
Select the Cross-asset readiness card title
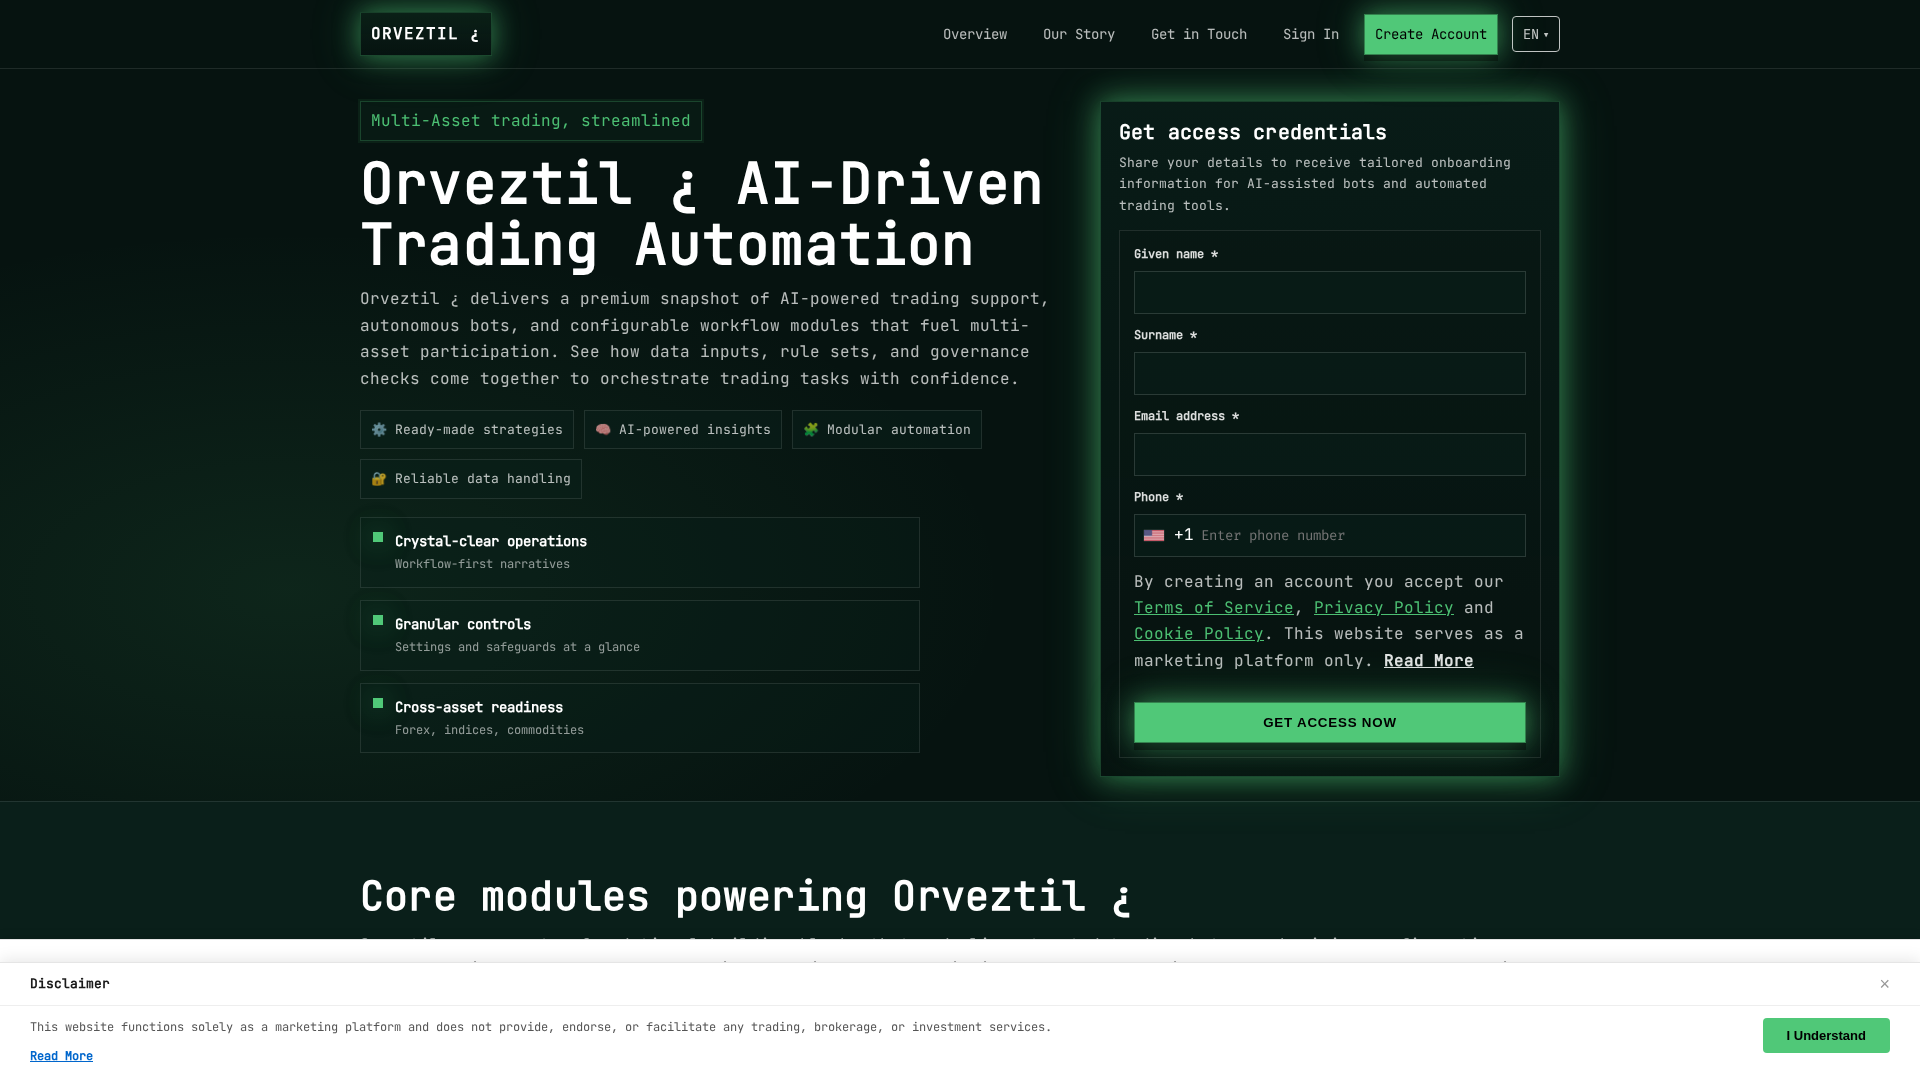[479, 707]
